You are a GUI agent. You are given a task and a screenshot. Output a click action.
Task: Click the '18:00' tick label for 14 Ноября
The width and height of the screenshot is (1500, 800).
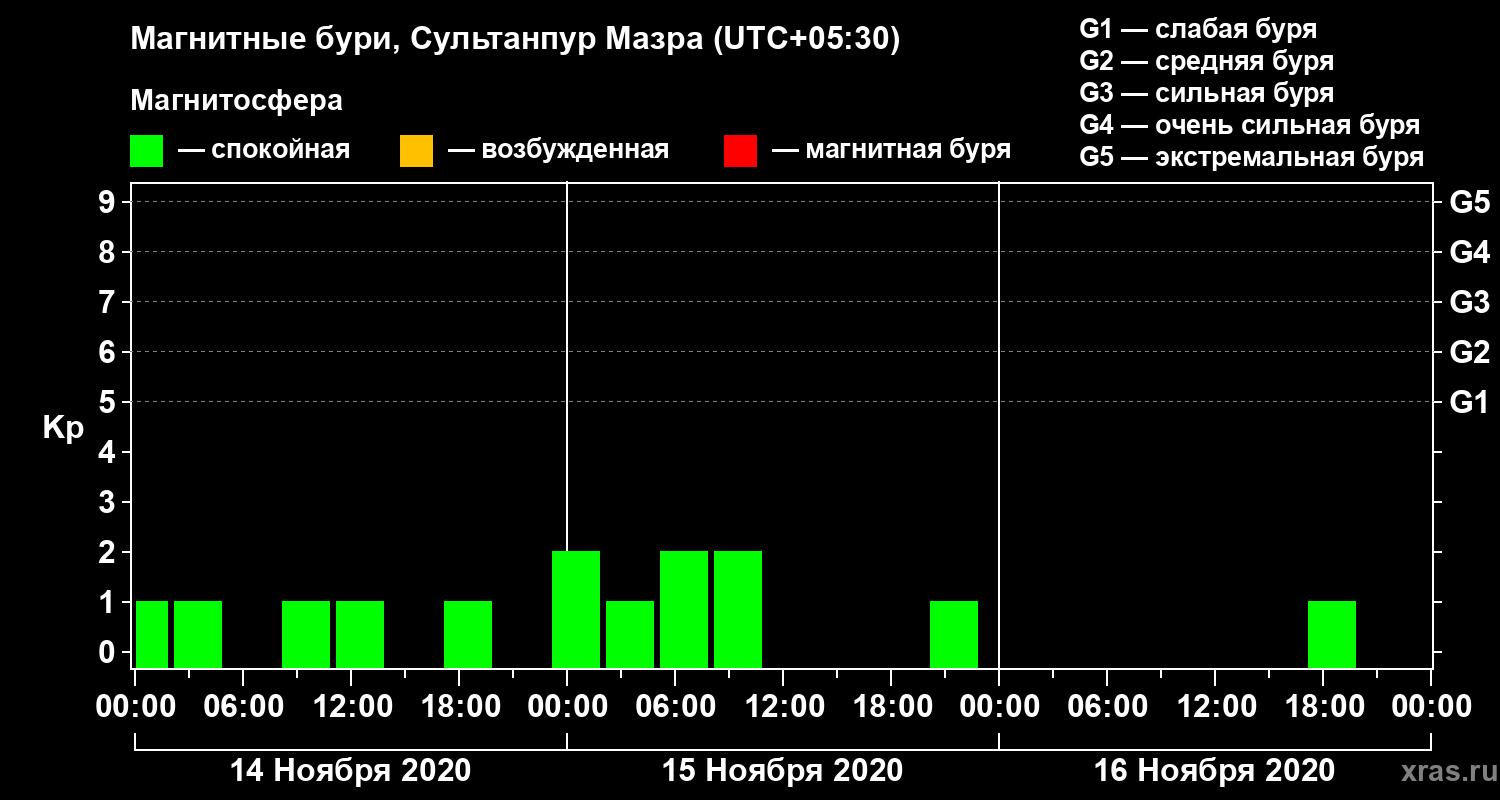(x=459, y=707)
